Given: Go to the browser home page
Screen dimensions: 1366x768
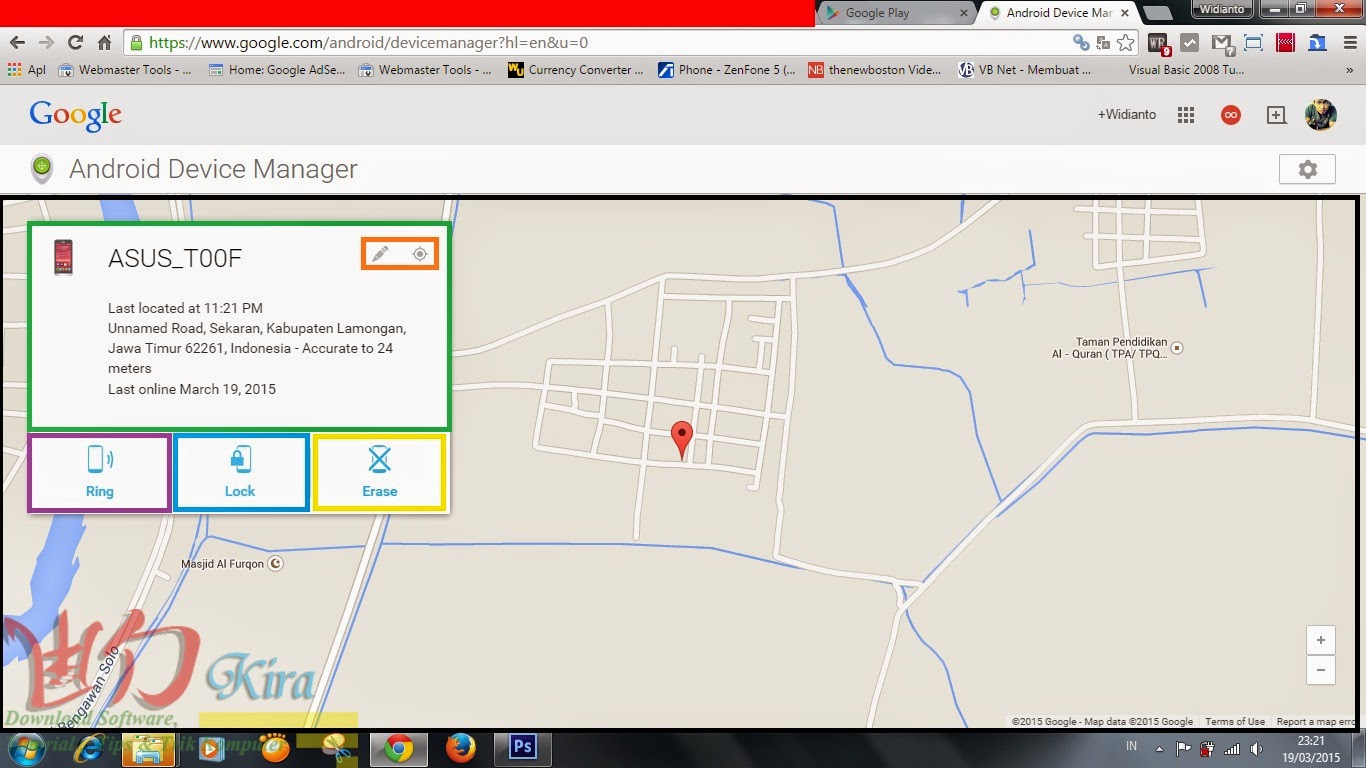Looking at the screenshot, I should pos(104,43).
